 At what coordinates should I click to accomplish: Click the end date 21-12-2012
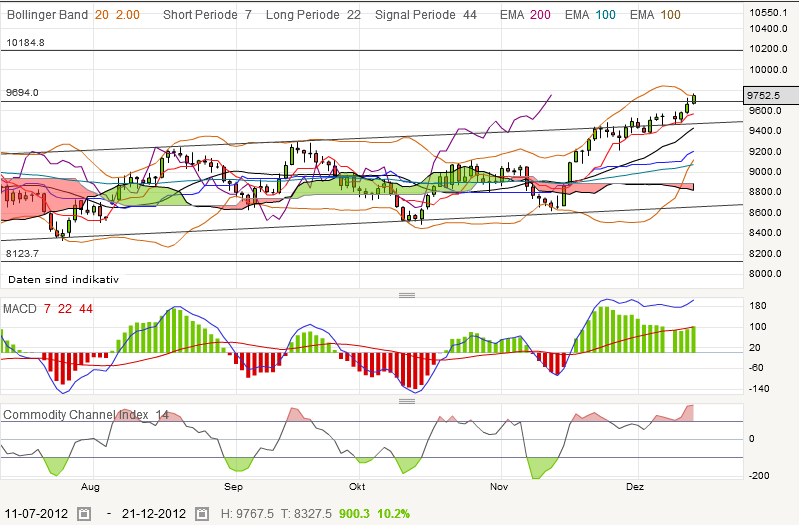click(x=154, y=513)
